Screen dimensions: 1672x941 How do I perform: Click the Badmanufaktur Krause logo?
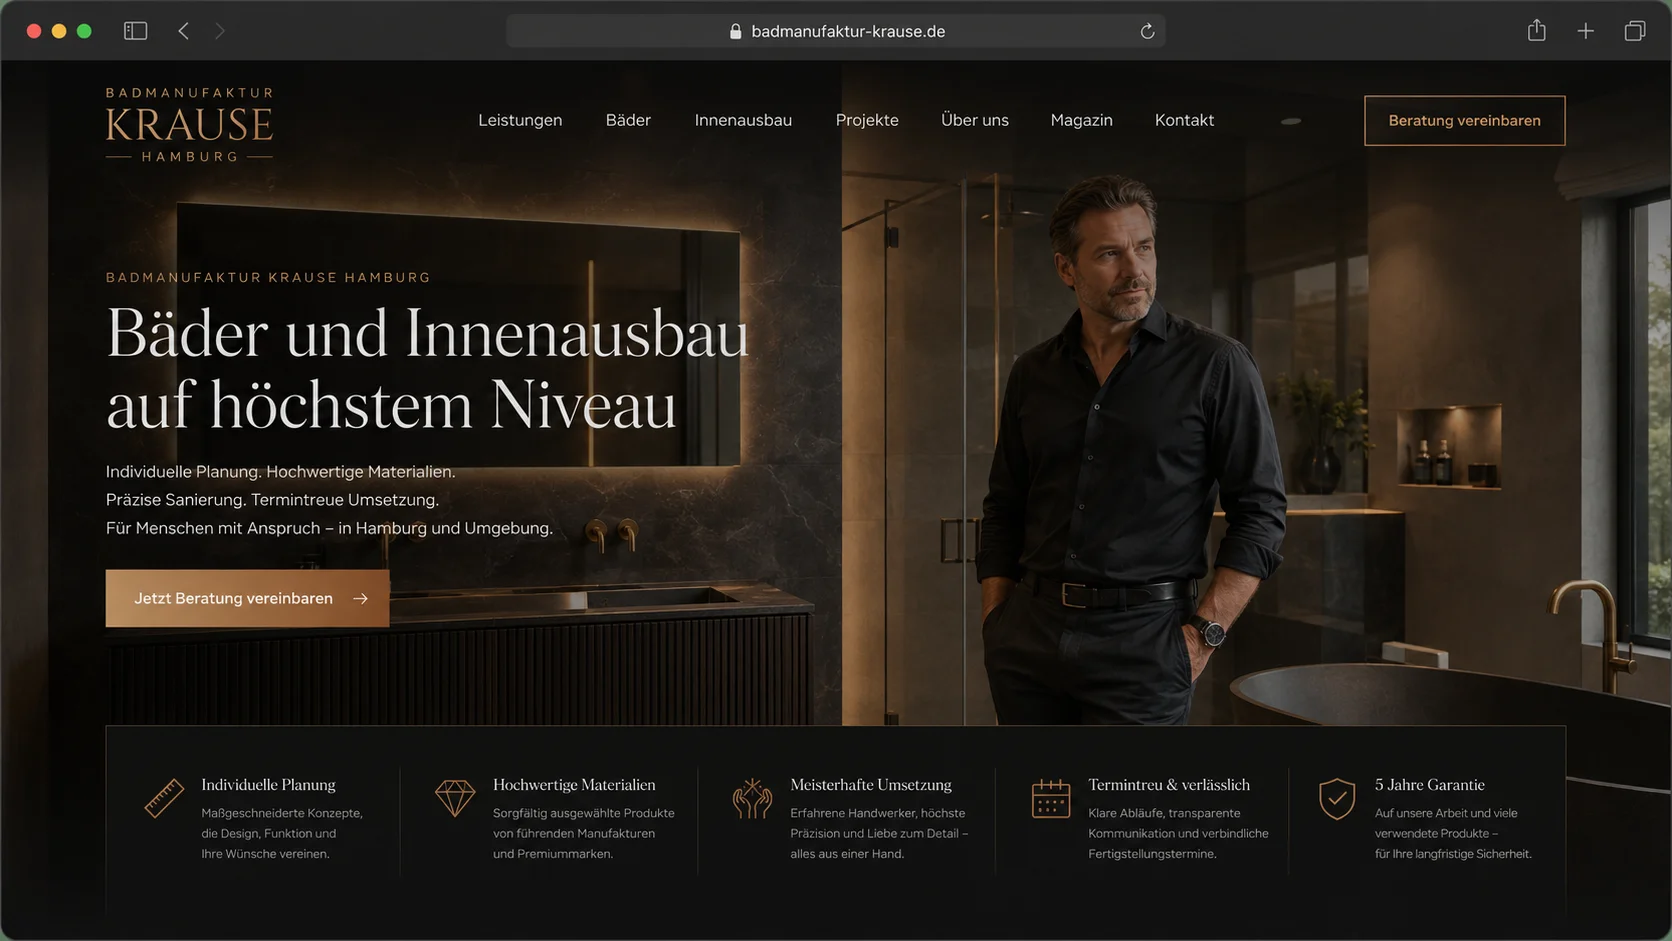click(189, 125)
